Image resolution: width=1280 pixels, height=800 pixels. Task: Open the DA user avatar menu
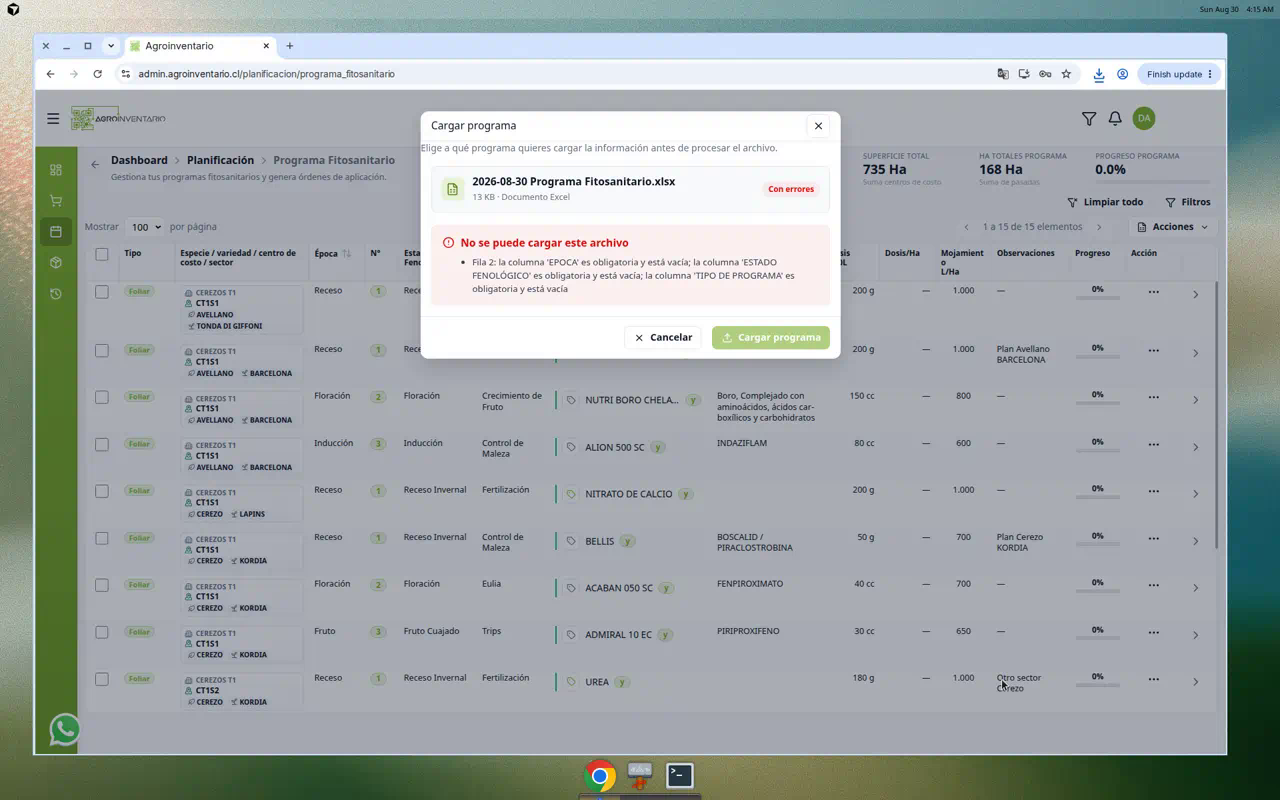coord(1144,118)
